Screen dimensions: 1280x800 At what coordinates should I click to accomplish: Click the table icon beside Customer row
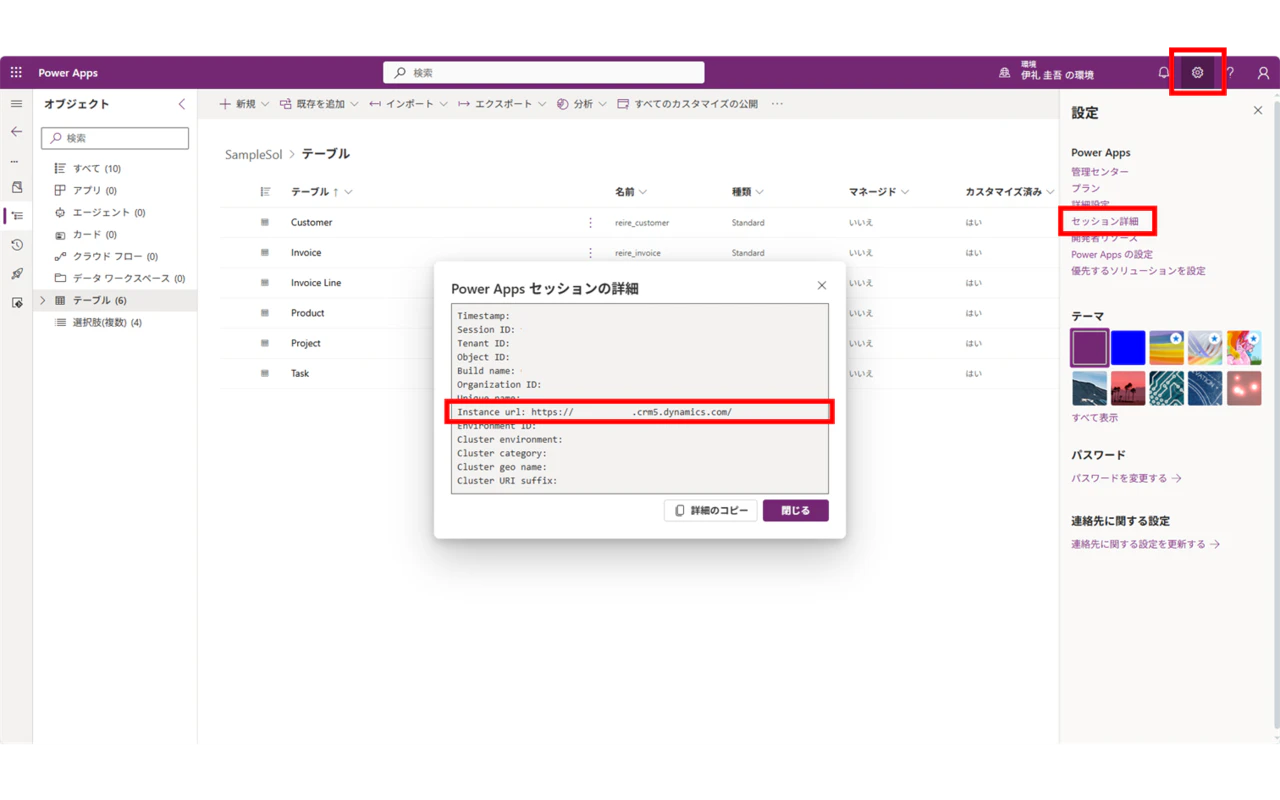[265, 223]
